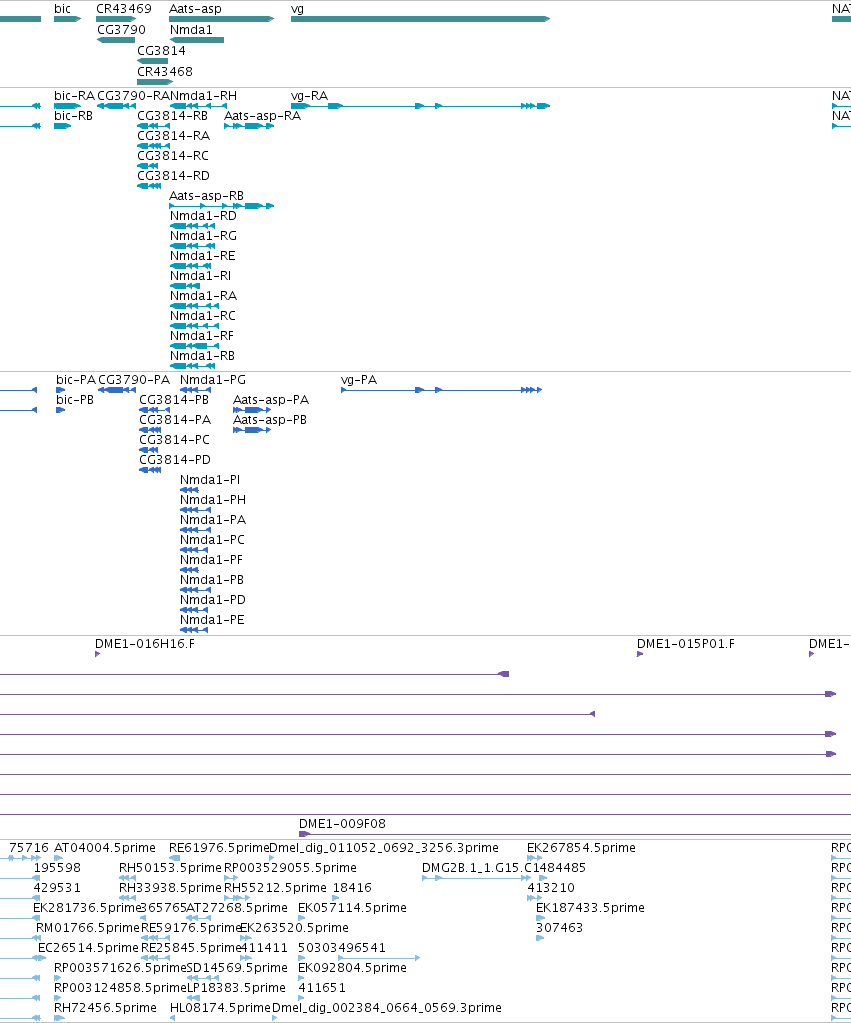Click BAC end label DME1-016H16.F
Viewport: 851px width, 1023px height.
(145, 644)
